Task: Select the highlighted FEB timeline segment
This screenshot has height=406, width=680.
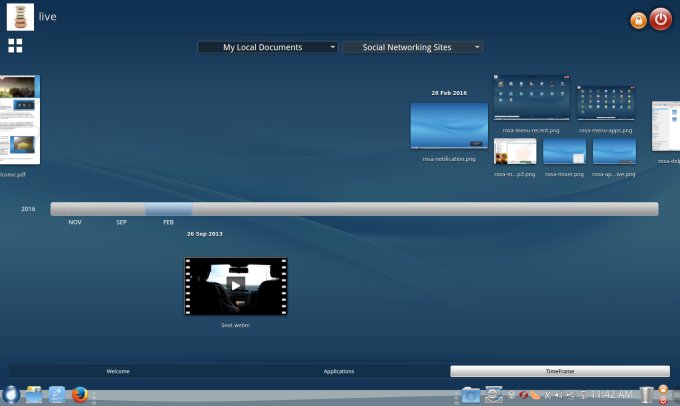Action: [x=168, y=209]
